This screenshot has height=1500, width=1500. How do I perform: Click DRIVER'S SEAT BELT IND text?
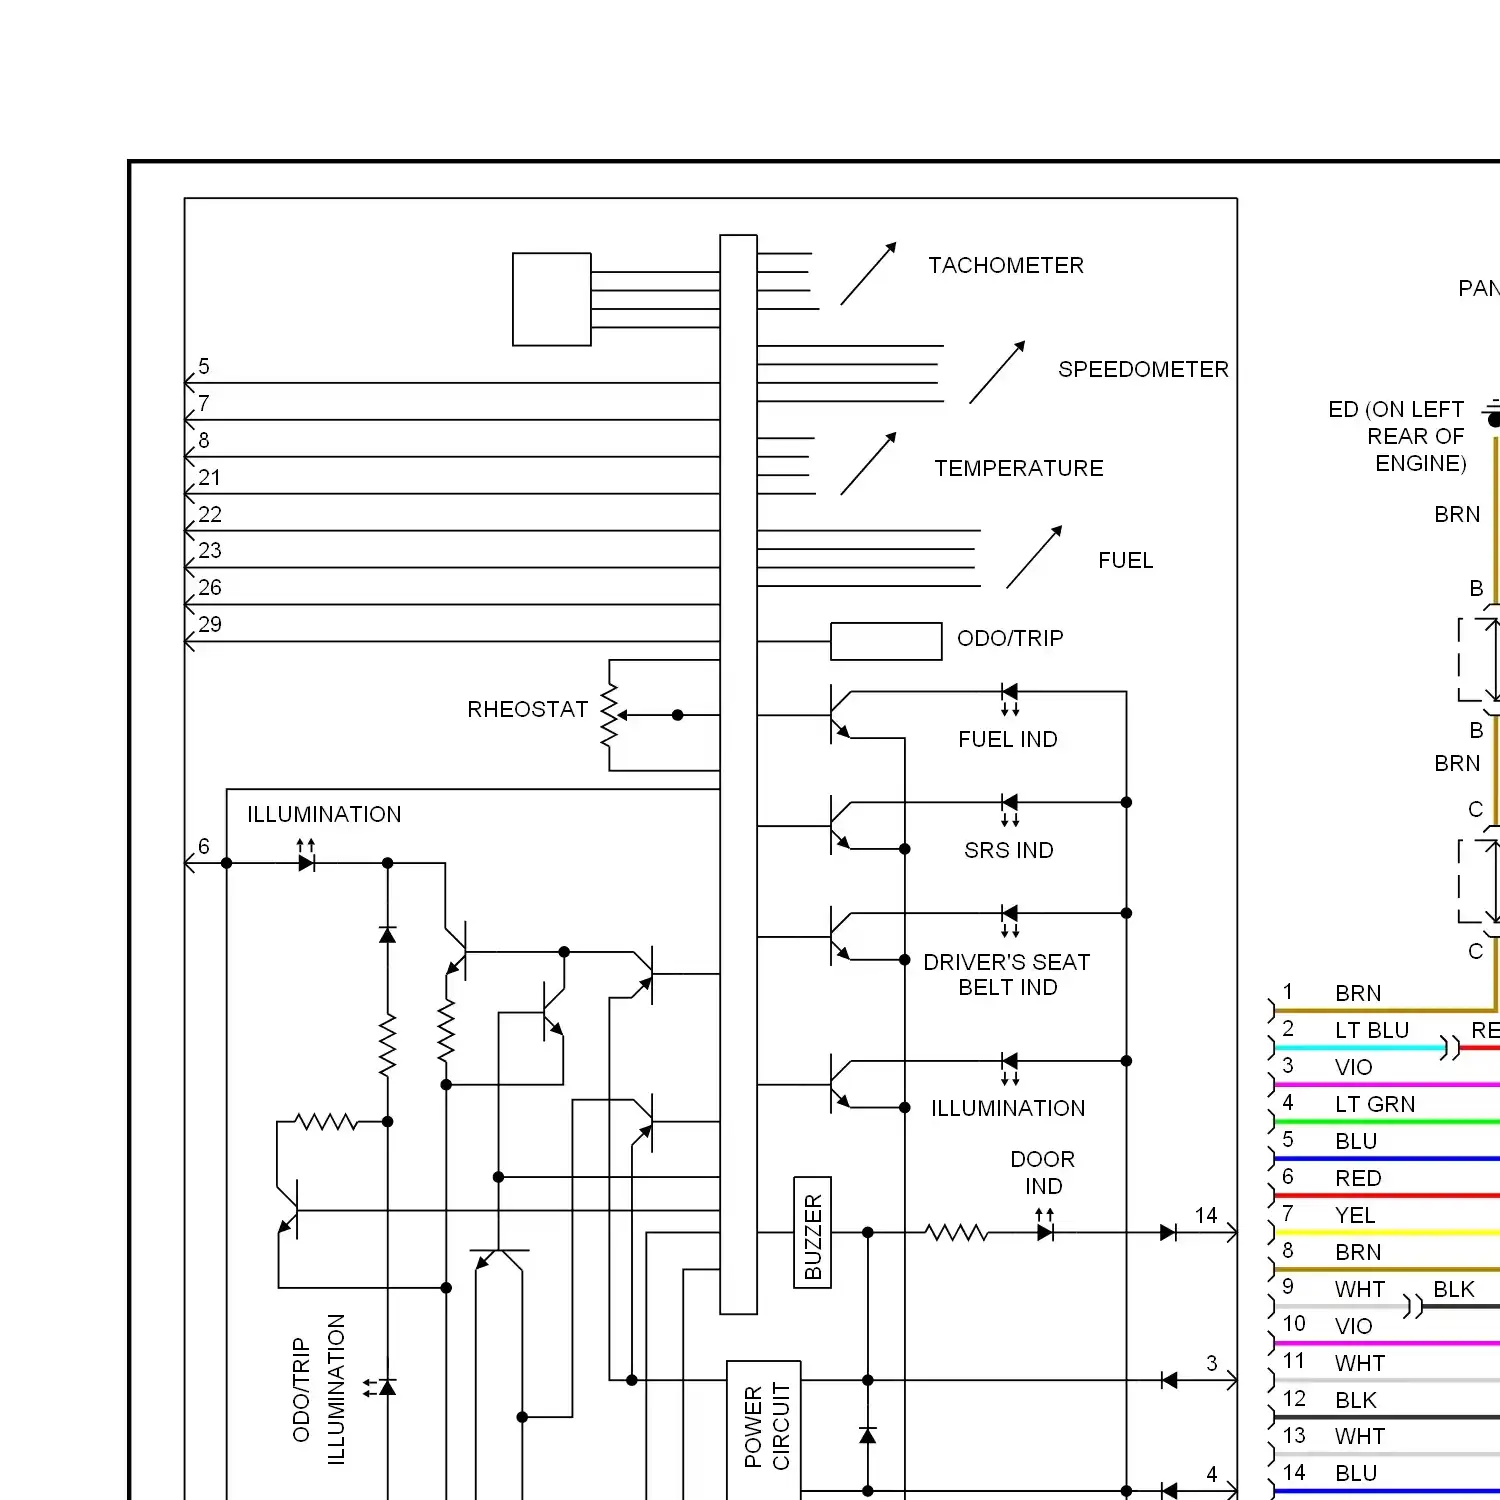pos(1007,974)
